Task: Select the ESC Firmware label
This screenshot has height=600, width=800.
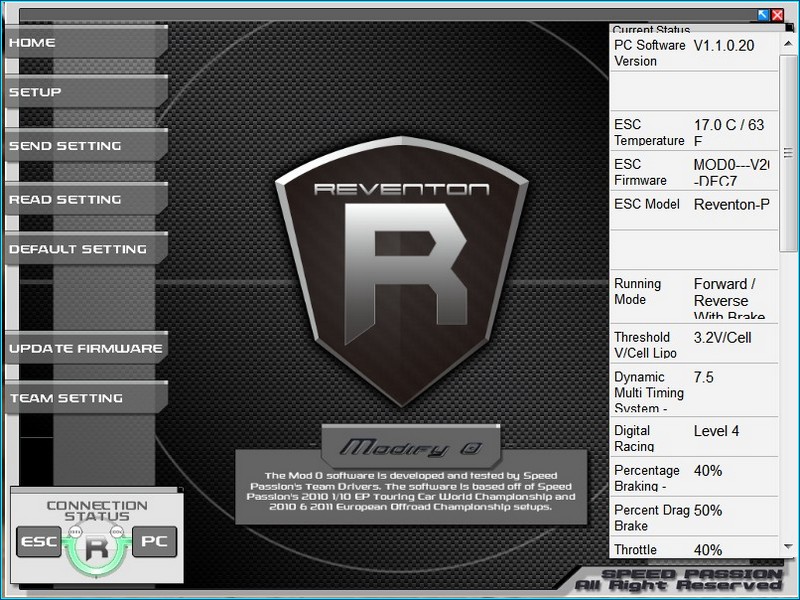Action: click(x=640, y=172)
